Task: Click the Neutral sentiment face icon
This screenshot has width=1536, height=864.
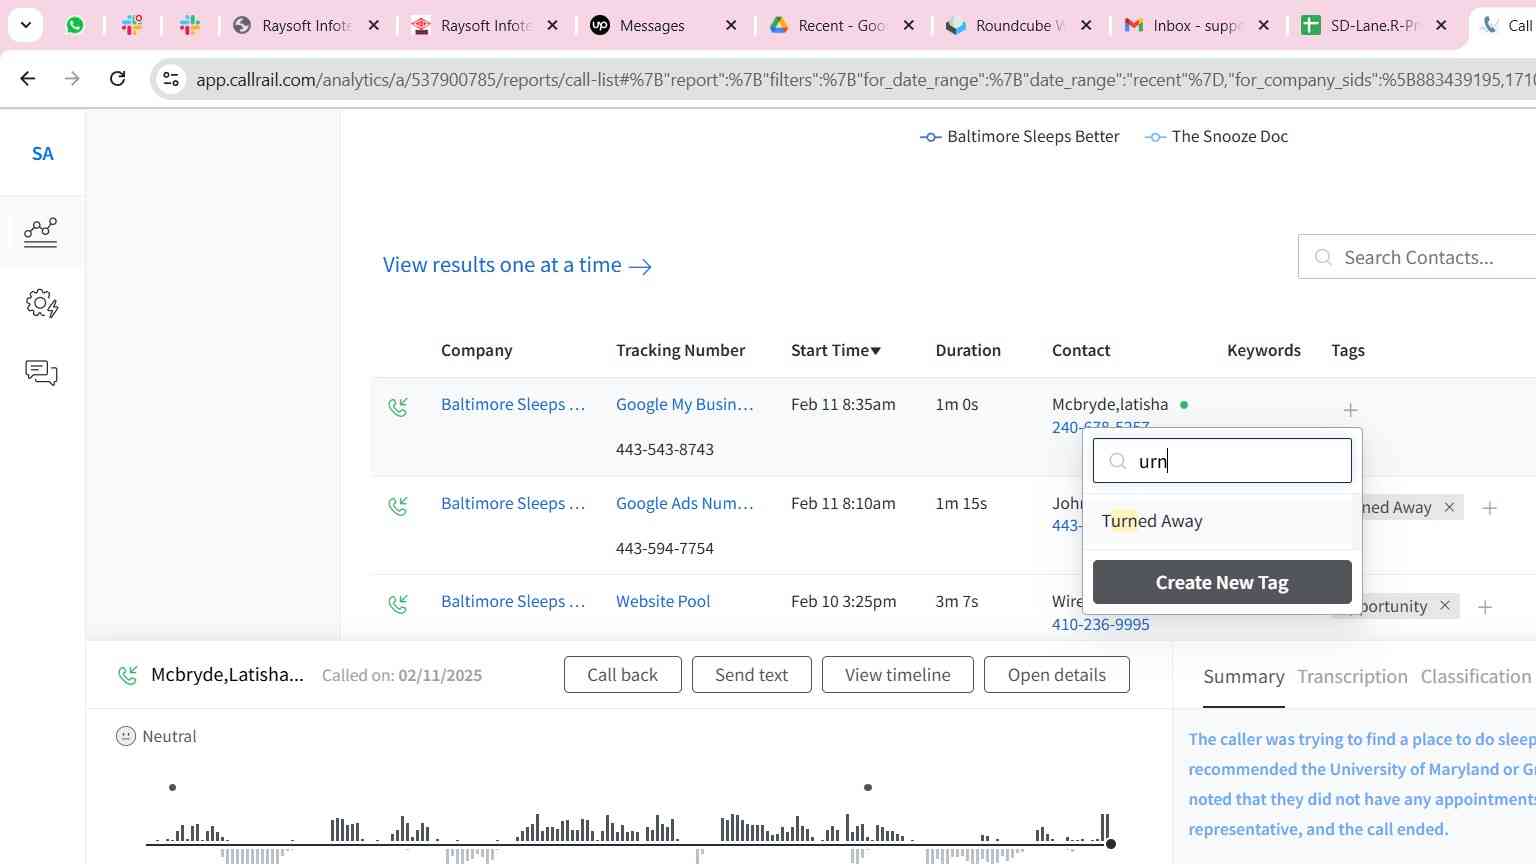Action: pyautogui.click(x=126, y=736)
